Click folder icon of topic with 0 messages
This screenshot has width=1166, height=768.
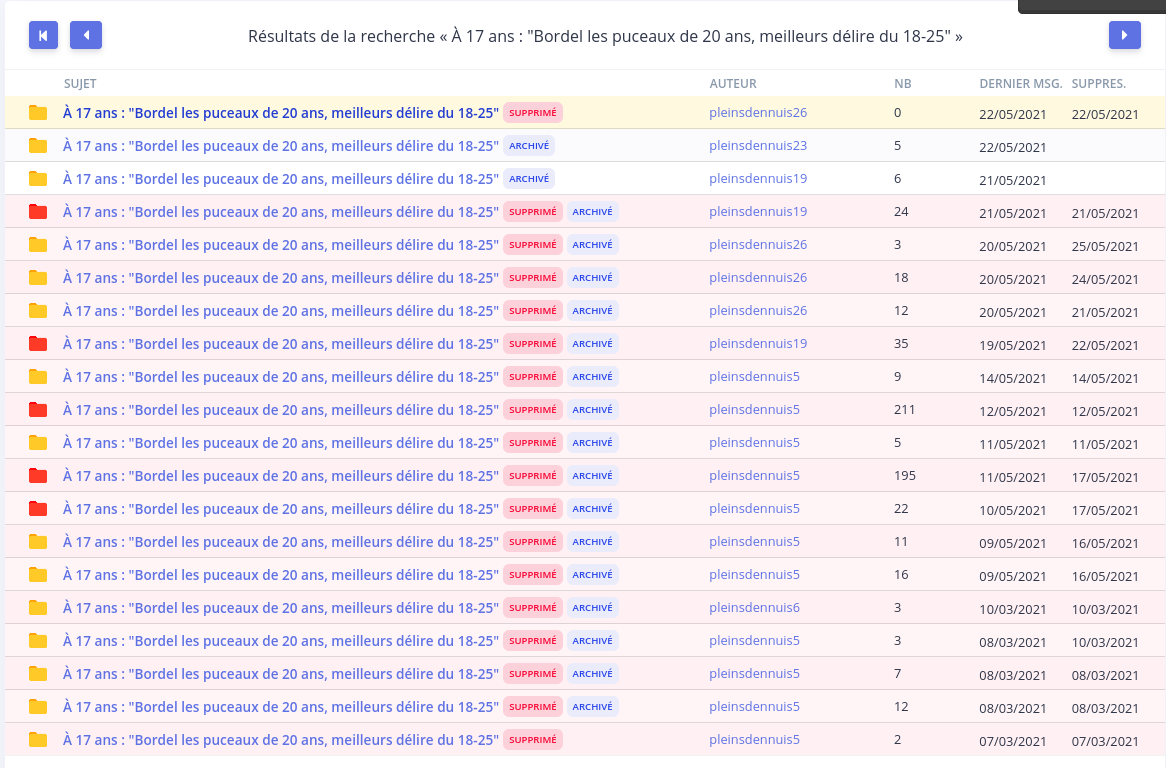tap(38, 113)
